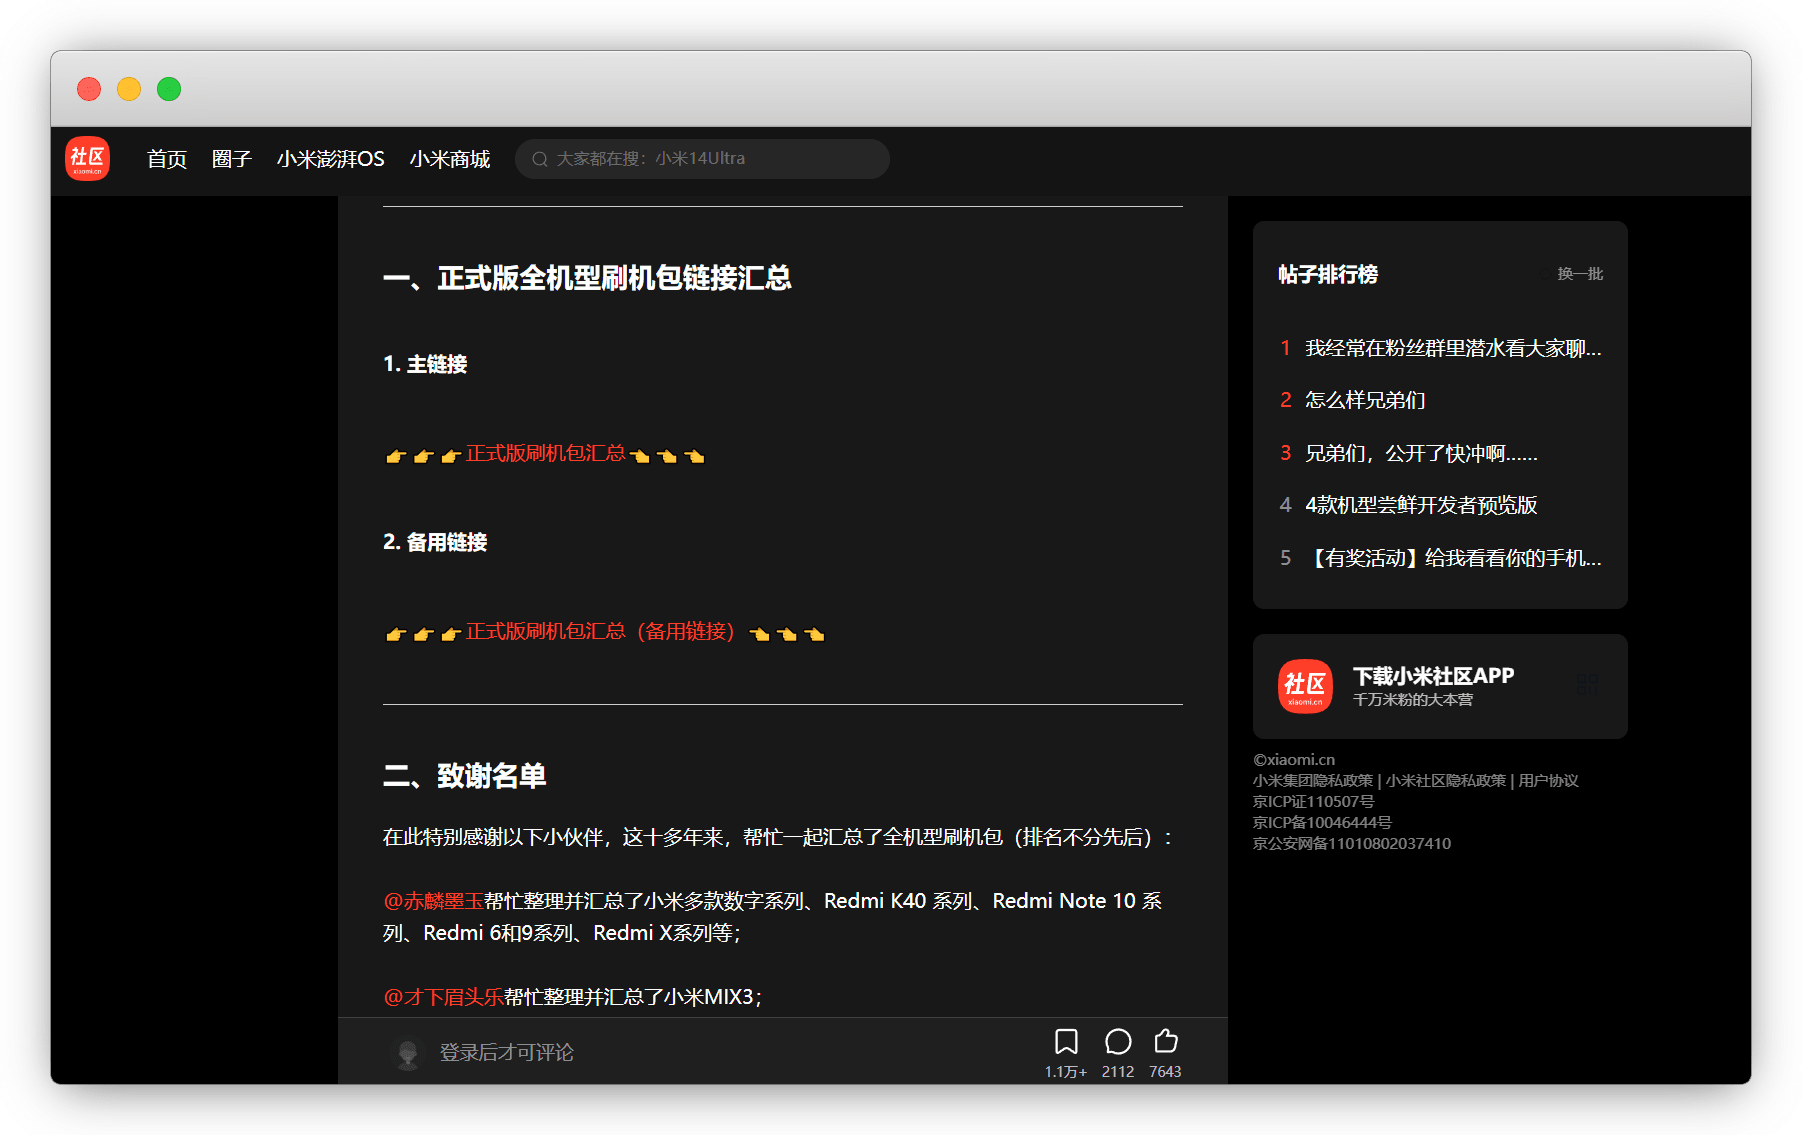The height and width of the screenshot is (1135, 1802).
Task: Go to the 圈子 navigation tab
Action: pos(231,159)
